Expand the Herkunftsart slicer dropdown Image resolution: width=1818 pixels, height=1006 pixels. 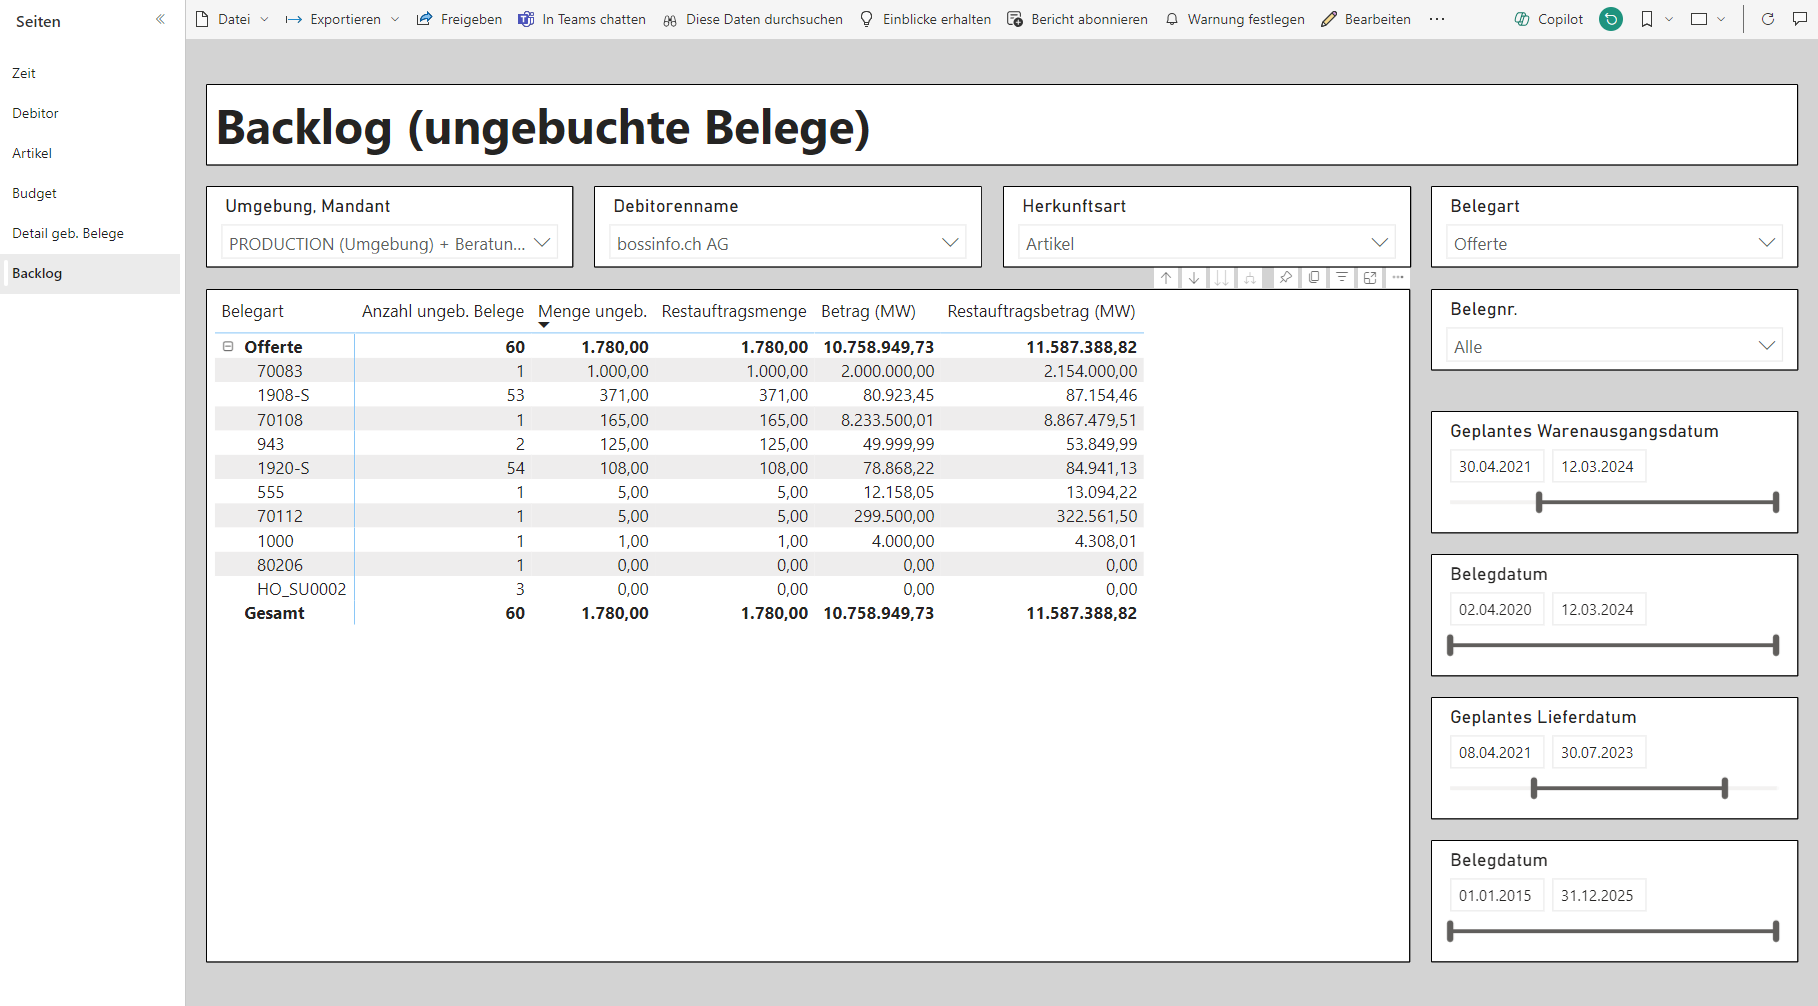click(x=1379, y=243)
